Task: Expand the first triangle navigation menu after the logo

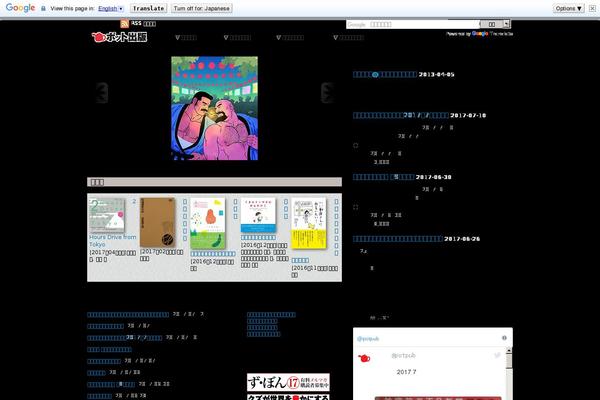Action: 186,38
